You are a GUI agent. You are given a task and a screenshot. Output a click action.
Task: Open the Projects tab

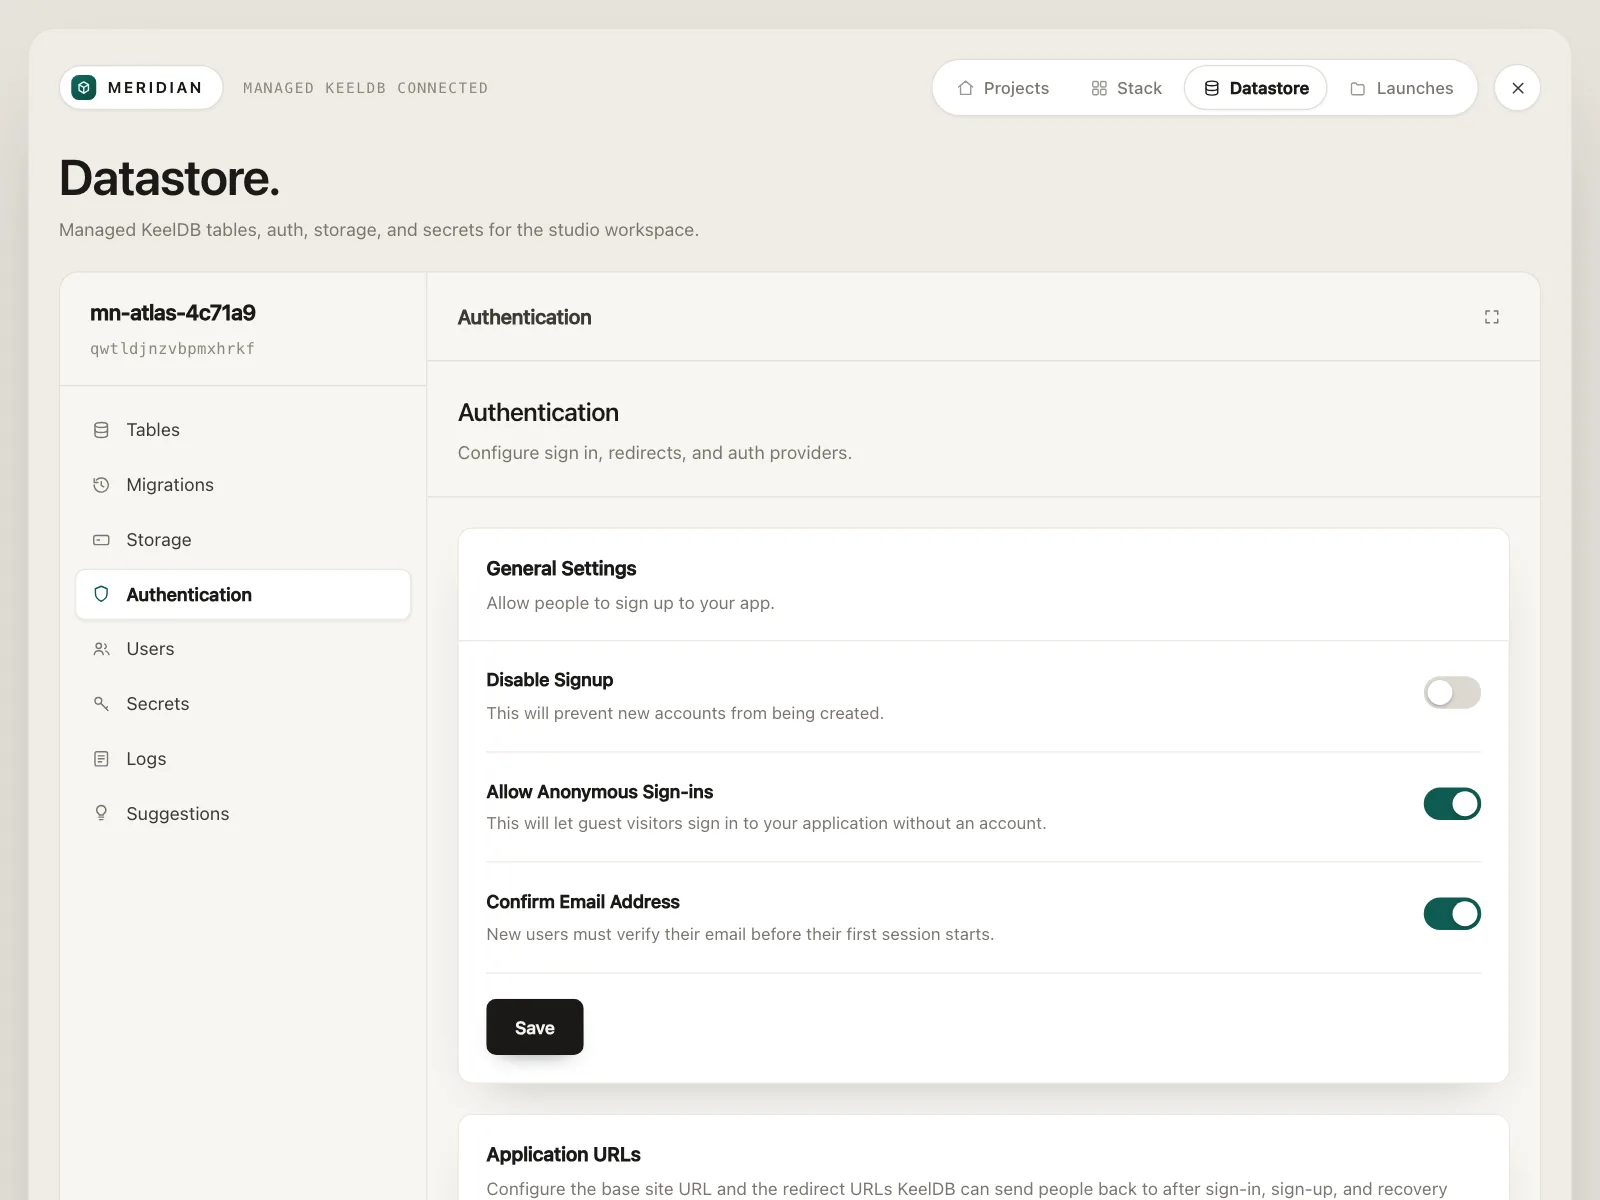(x=1003, y=88)
